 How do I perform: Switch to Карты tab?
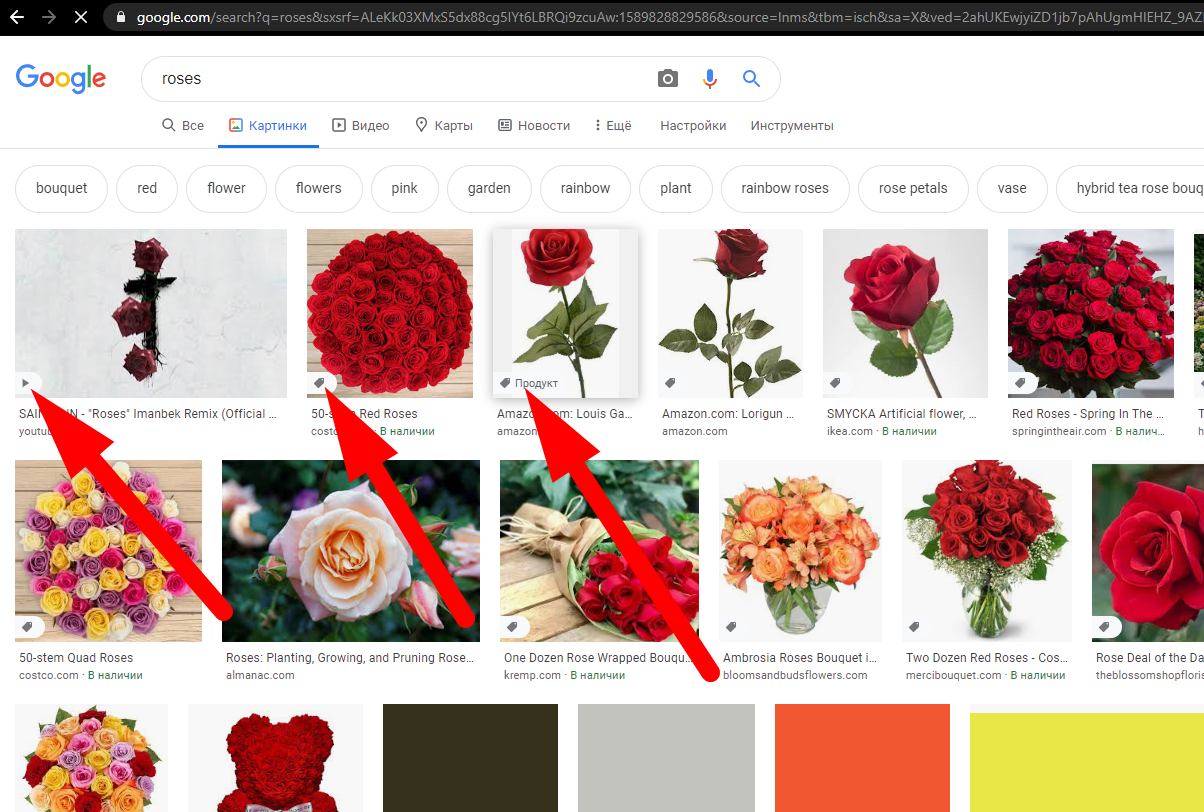[x=444, y=125]
